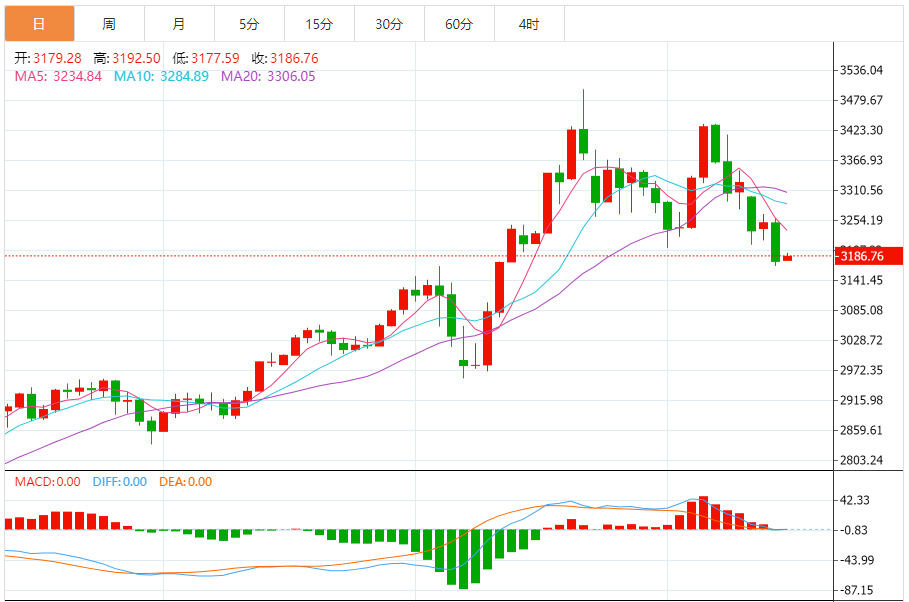Image resolution: width=909 pixels, height=602 pixels.
Task: Click the tallest MACD green histogram bar
Action: coord(463,559)
